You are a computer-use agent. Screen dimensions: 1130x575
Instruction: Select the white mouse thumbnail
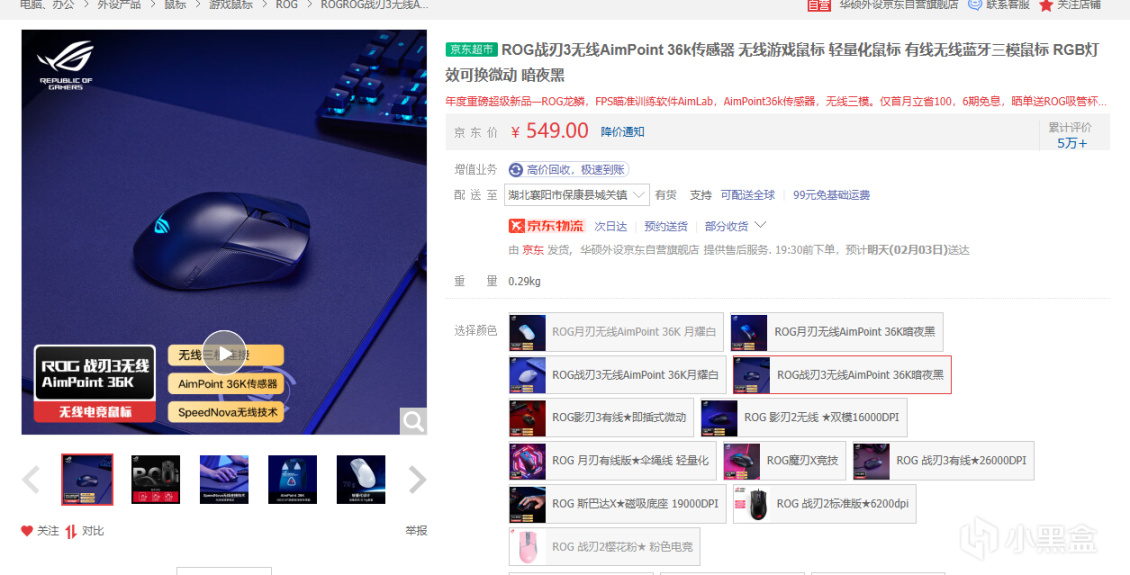[x=361, y=479]
